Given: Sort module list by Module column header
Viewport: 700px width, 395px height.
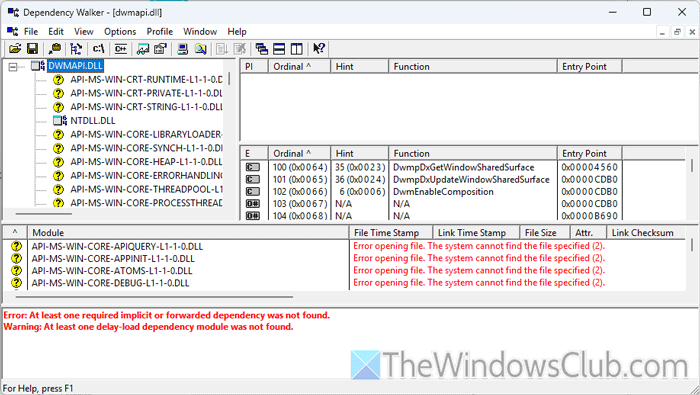Looking at the screenshot, I should [x=188, y=233].
